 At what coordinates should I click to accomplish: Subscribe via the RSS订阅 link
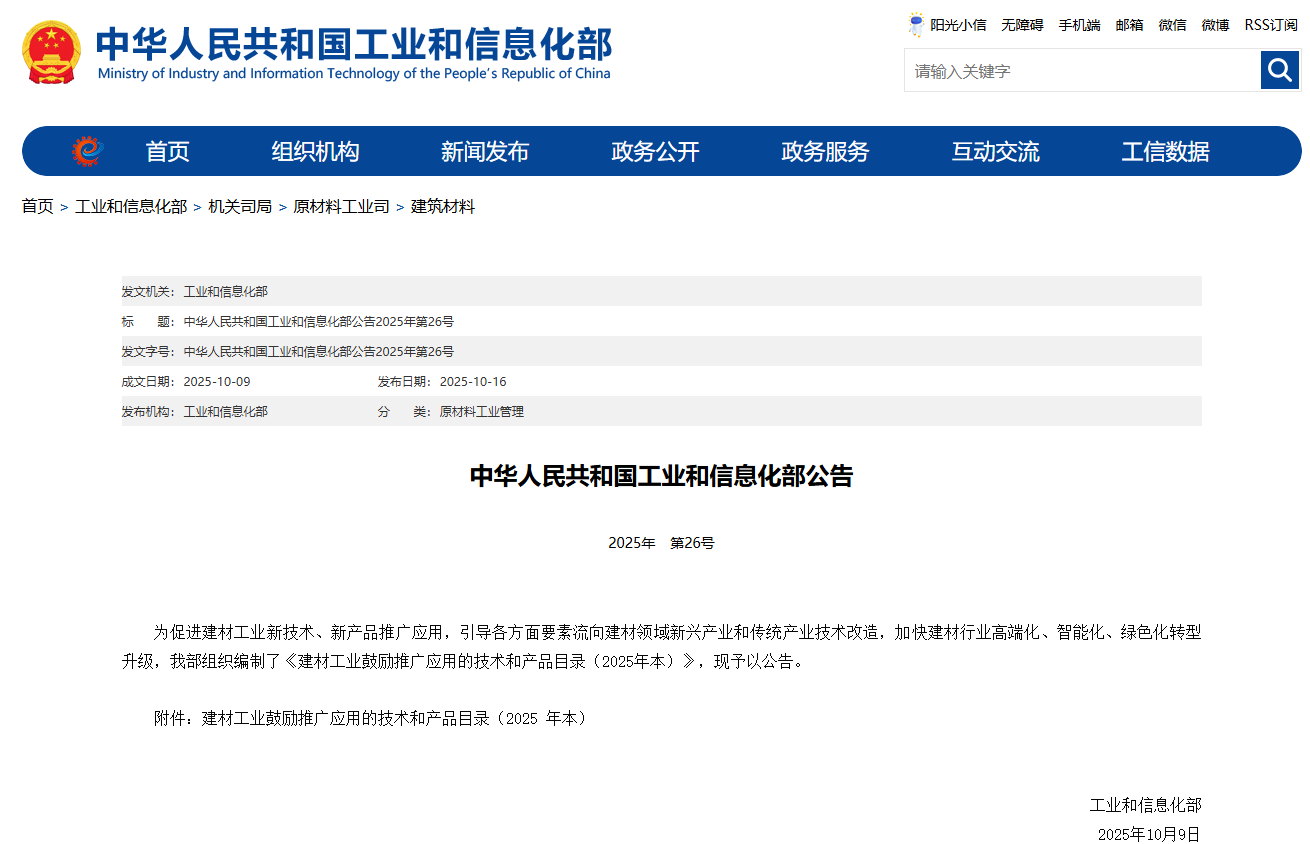[1270, 25]
